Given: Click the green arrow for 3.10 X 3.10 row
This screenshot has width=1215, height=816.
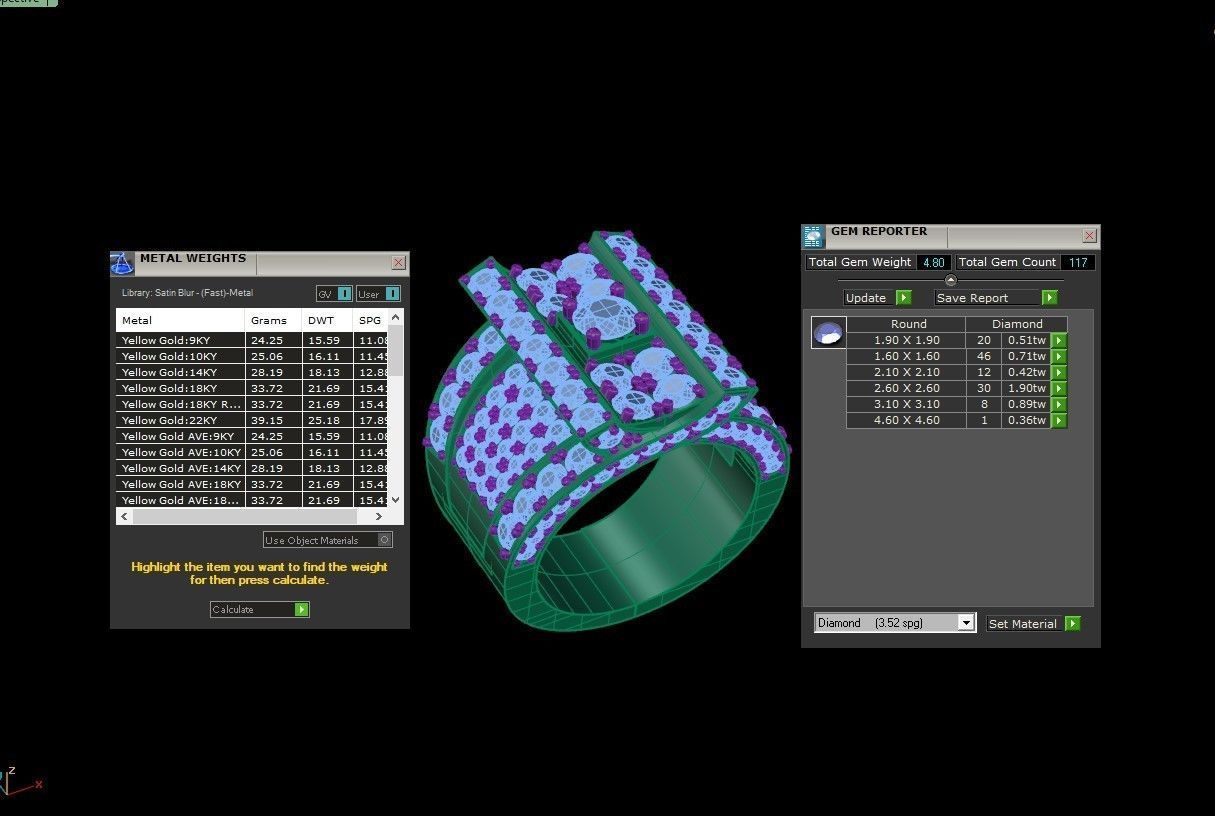Looking at the screenshot, I should 1059,404.
